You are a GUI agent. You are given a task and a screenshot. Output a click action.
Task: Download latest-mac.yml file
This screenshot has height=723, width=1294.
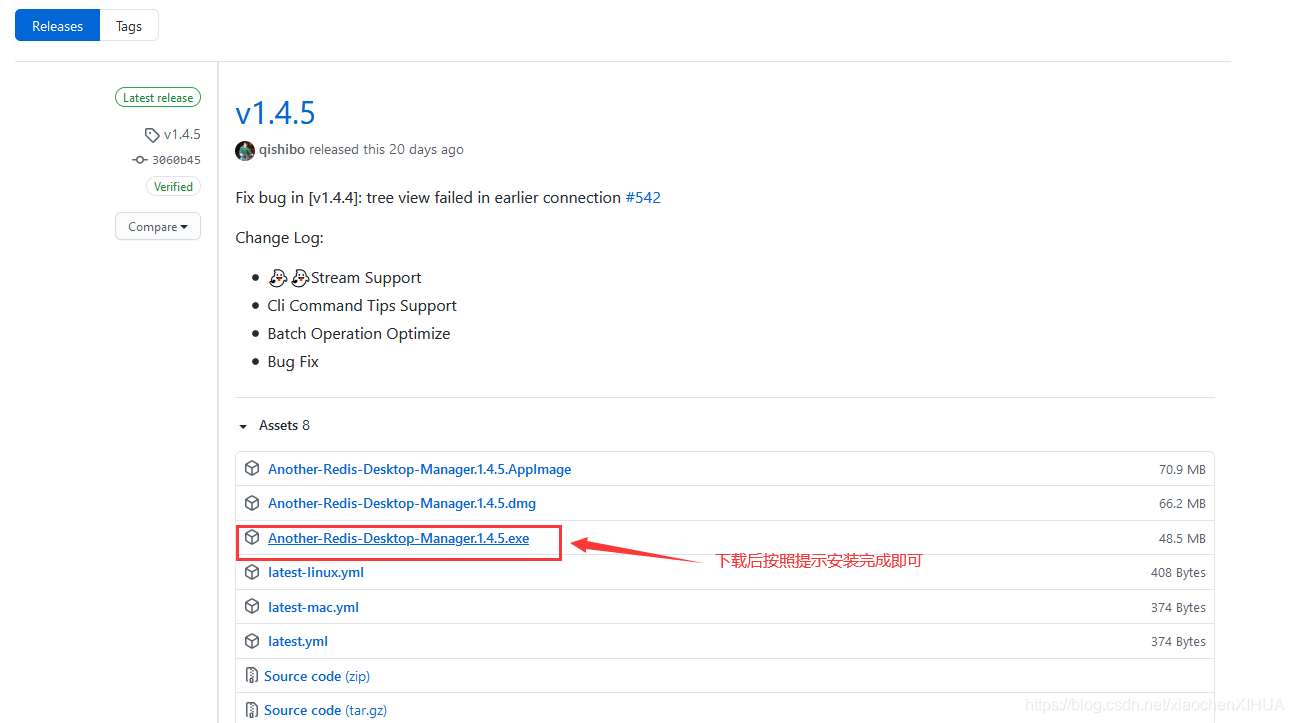point(313,607)
